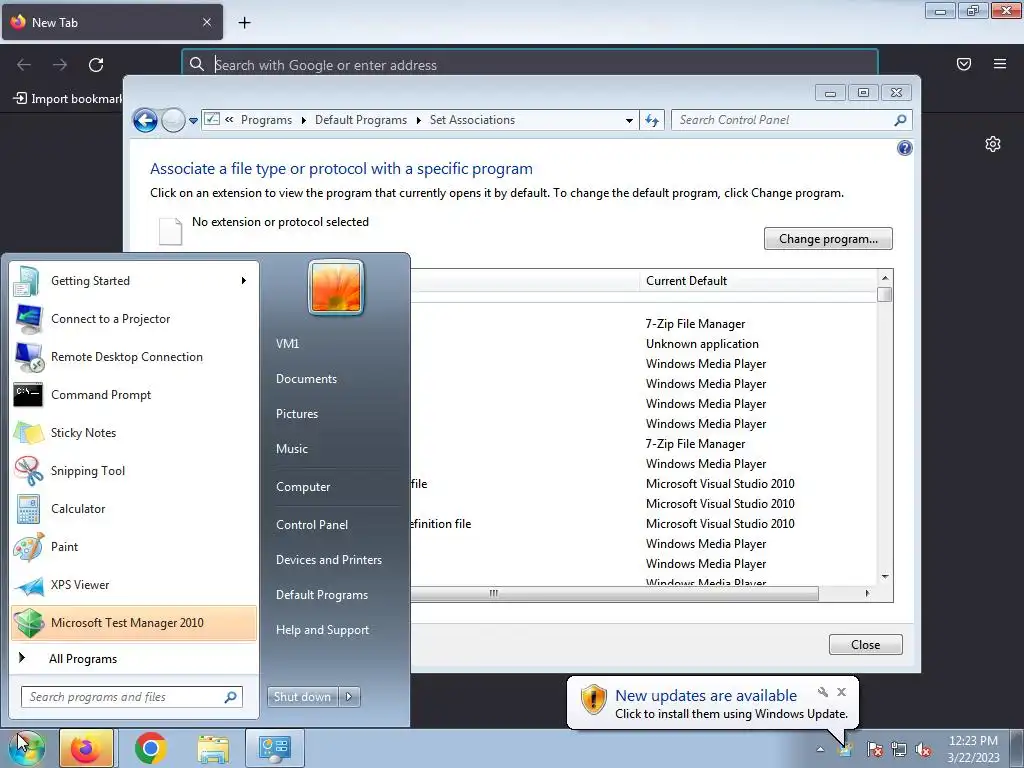
Task: Open Music from Start menu
Action: coord(291,449)
